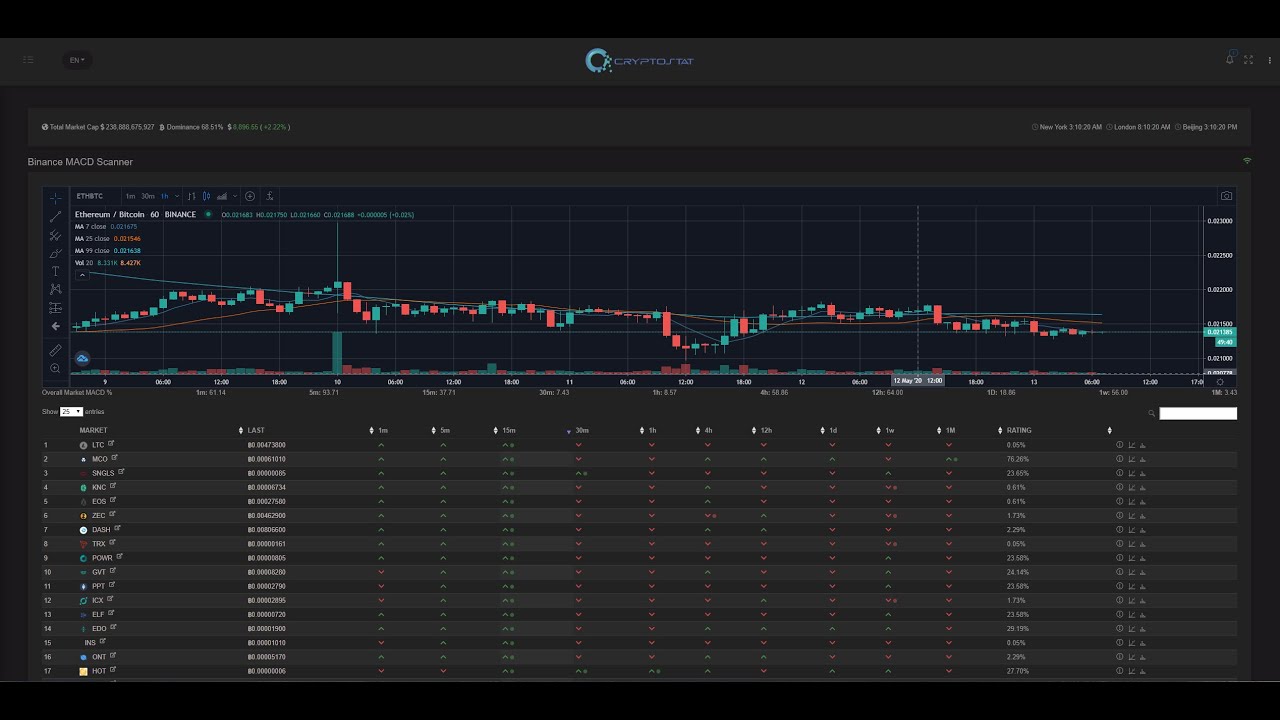Open chart settings gear near time axis
The image size is (1280, 720).
pos(1220,382)
